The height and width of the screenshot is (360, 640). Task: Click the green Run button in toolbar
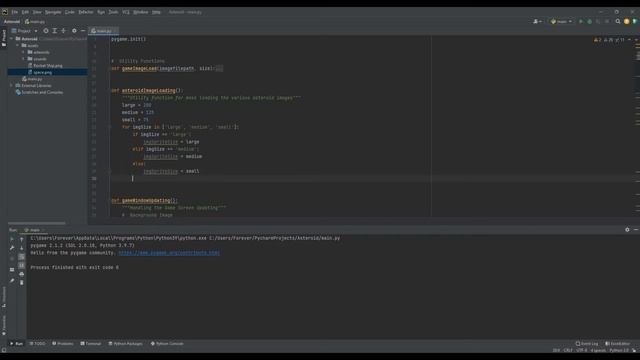point(581,22)
